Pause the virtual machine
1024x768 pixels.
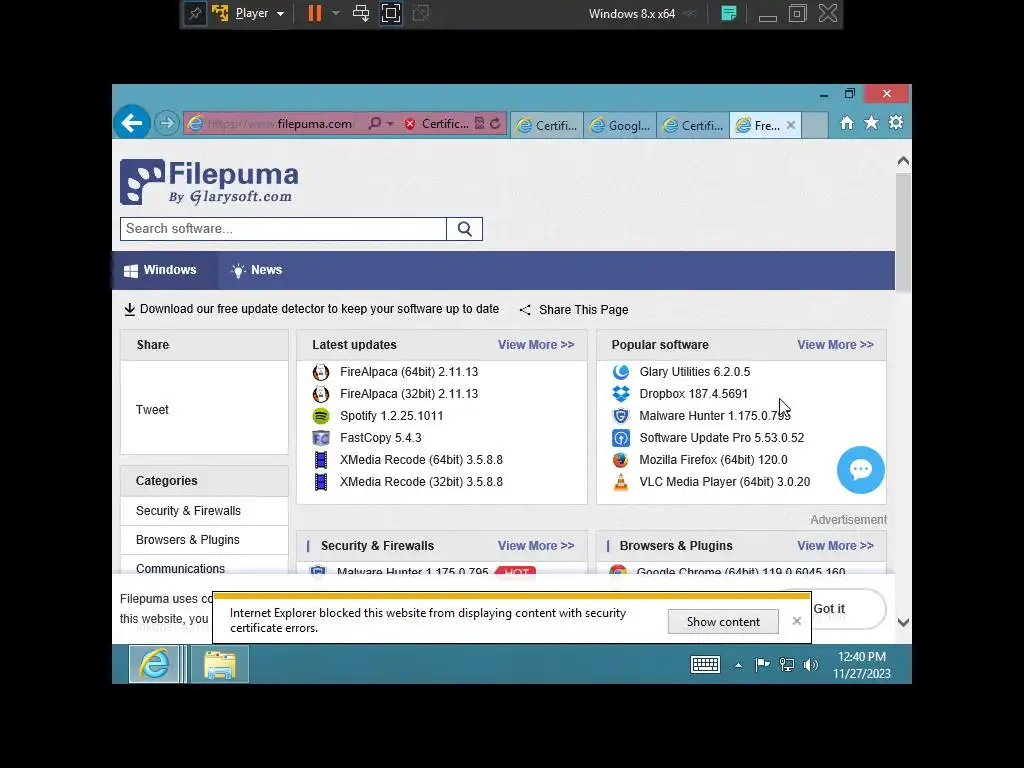click(x=315, y=13)
